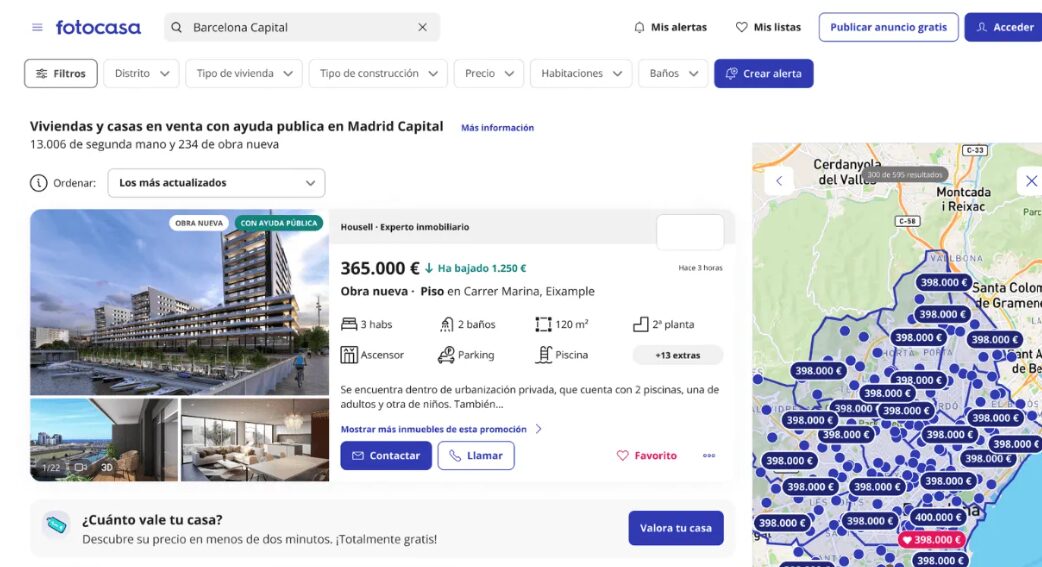Click Publicar anuncio gratis
1042x567 pixels.
tap(888, 27)
